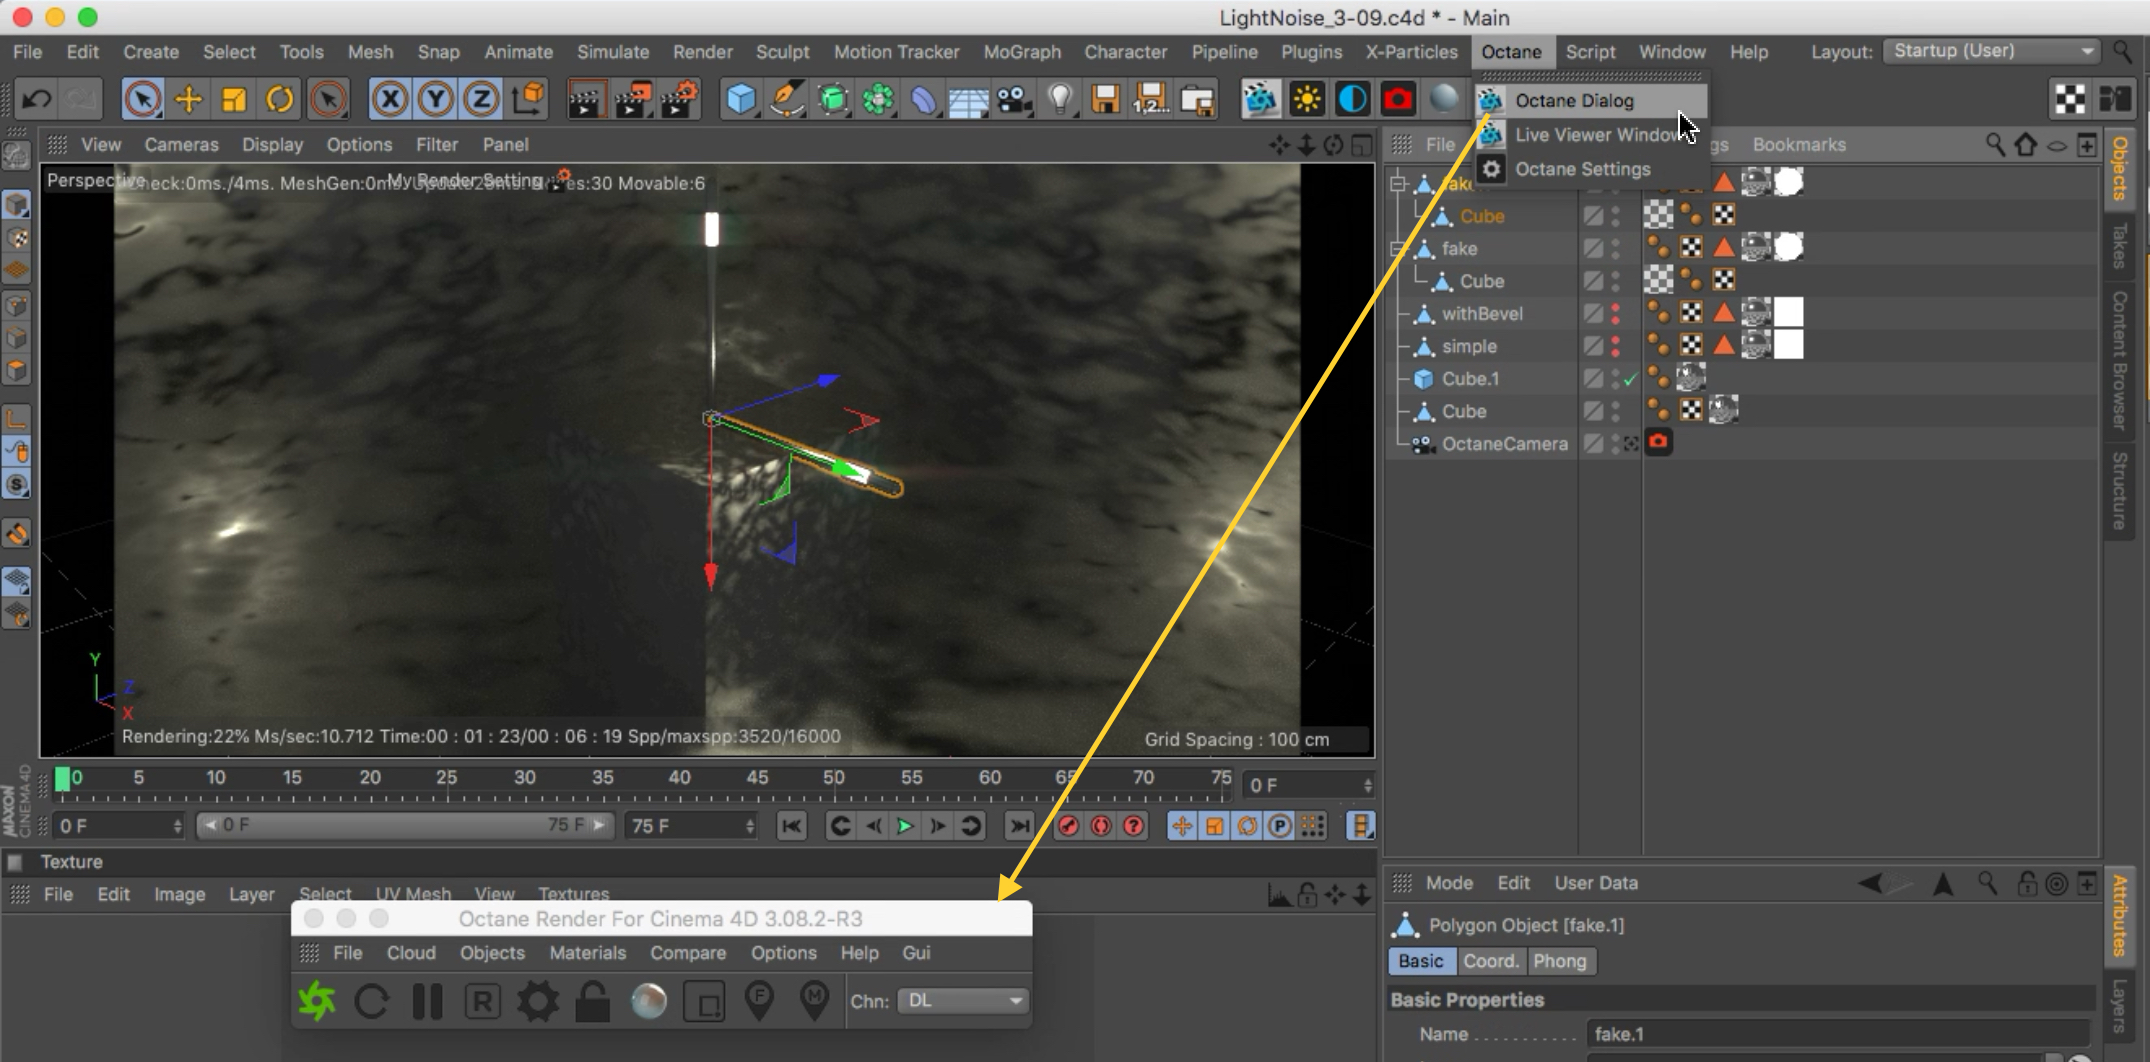
Task: Click the timeline preview range bar
Action: (x=404, y=826)
